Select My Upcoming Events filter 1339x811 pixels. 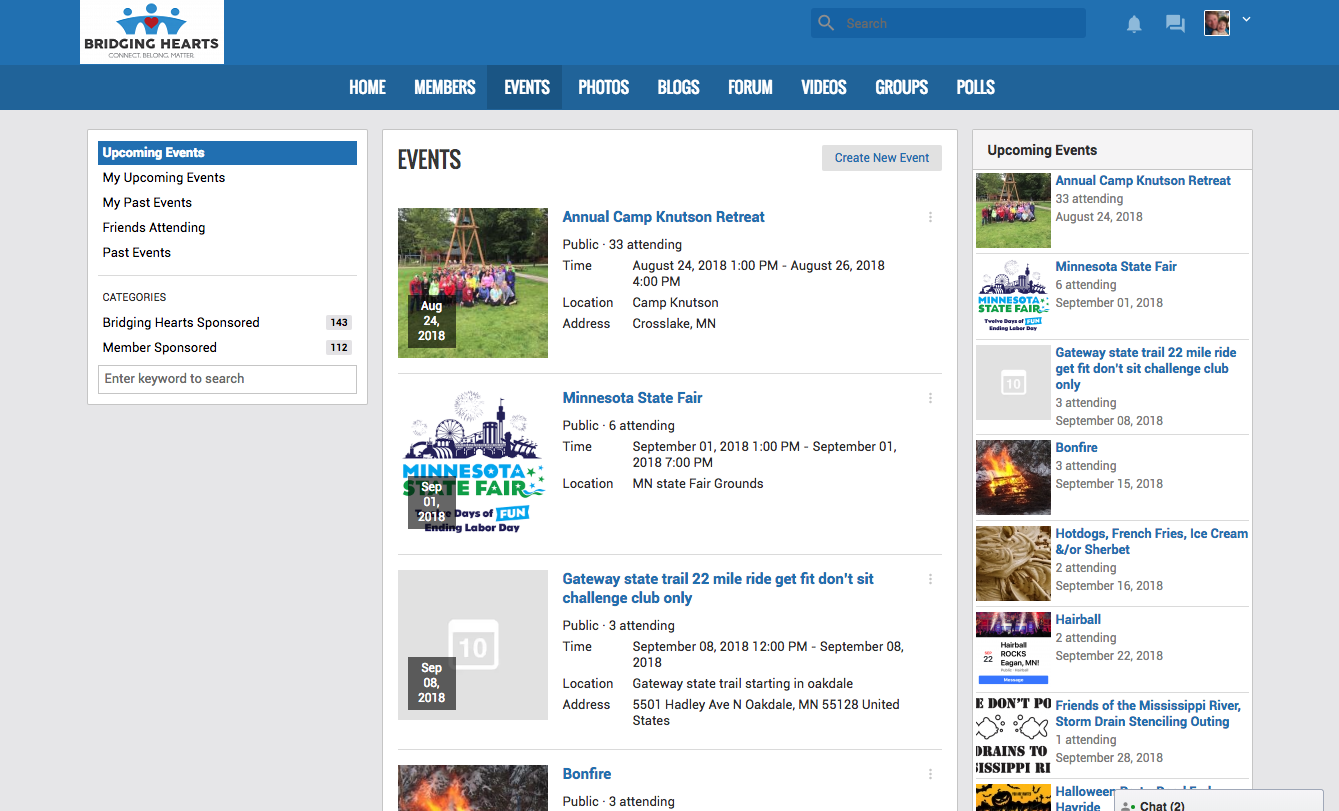tap(164, 178)
